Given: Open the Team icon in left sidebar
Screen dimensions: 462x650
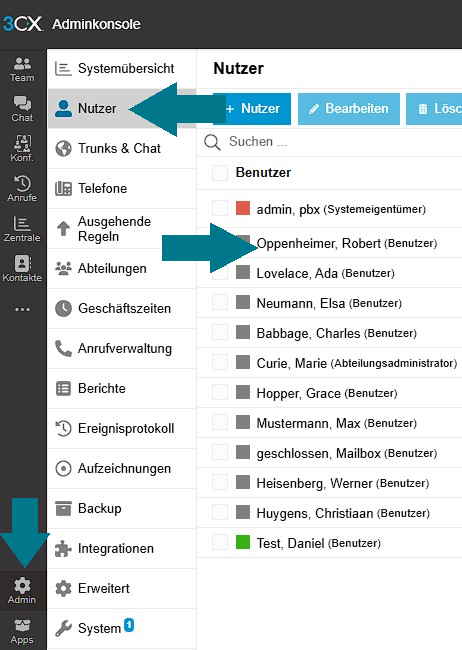Looking at the screenshot, I should [x=22, y=70].
